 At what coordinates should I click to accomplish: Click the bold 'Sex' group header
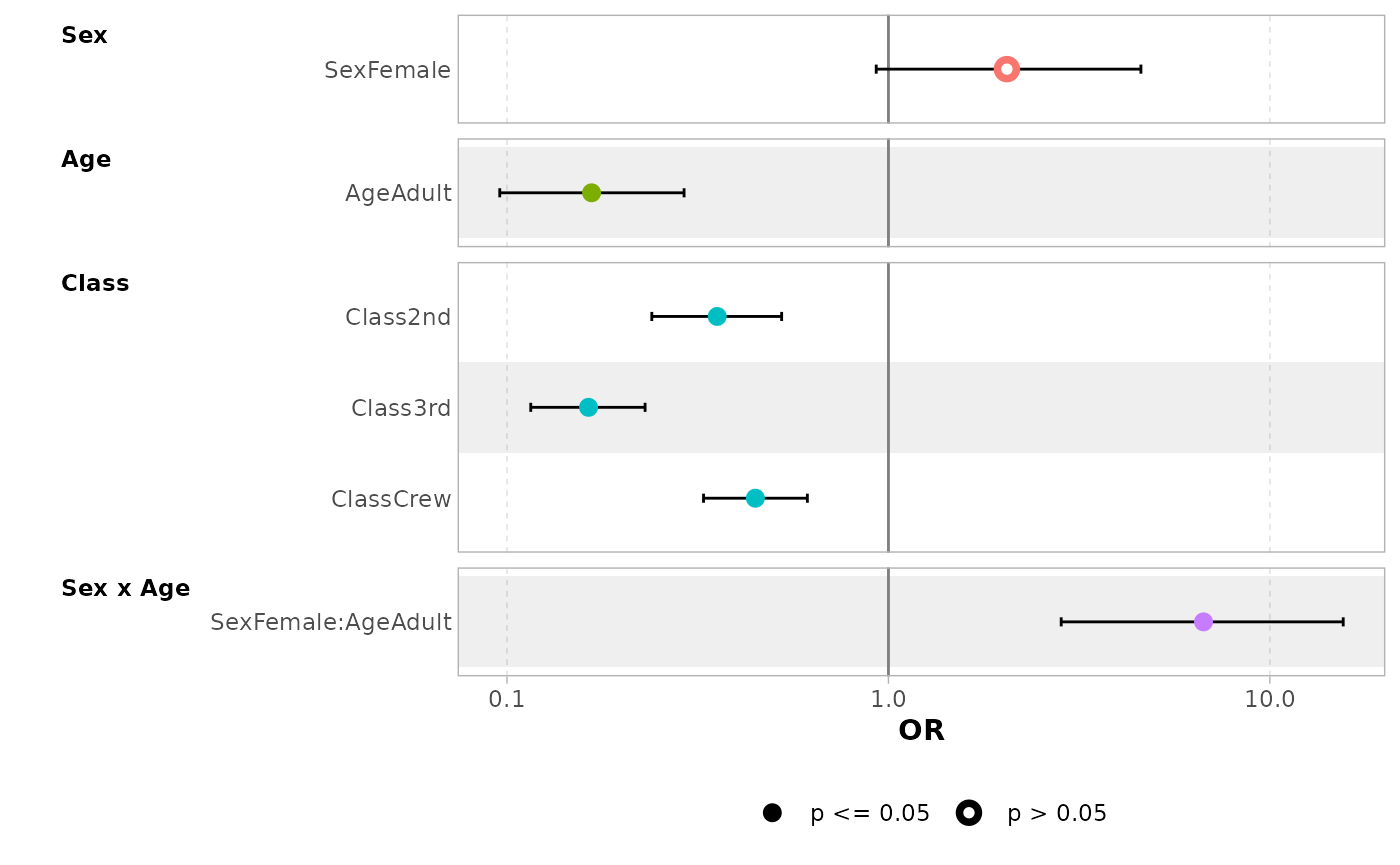pyautogui.click(x=84, y=36)
